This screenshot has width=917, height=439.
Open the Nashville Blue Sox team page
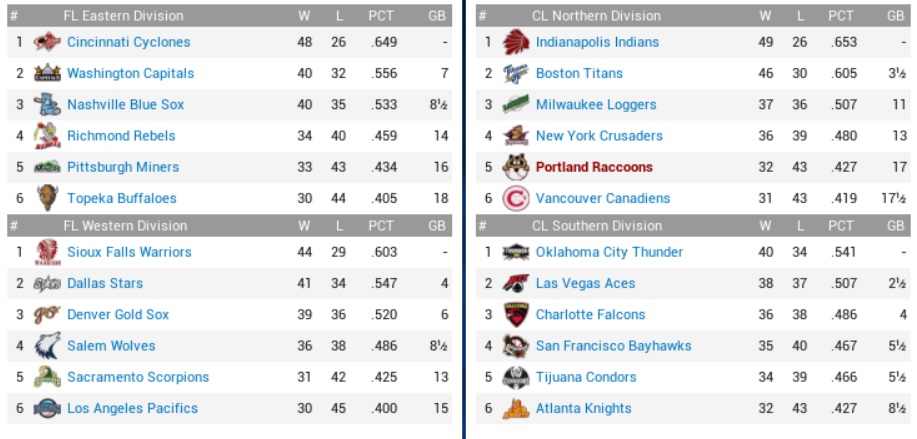point(125,105)
